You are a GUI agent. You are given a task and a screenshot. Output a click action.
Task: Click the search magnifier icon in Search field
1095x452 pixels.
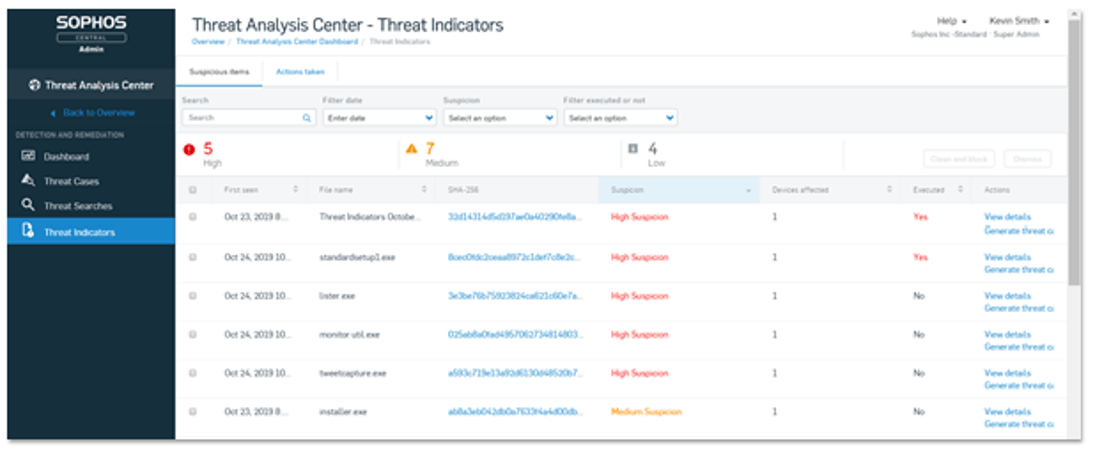[x=307, y=118]
